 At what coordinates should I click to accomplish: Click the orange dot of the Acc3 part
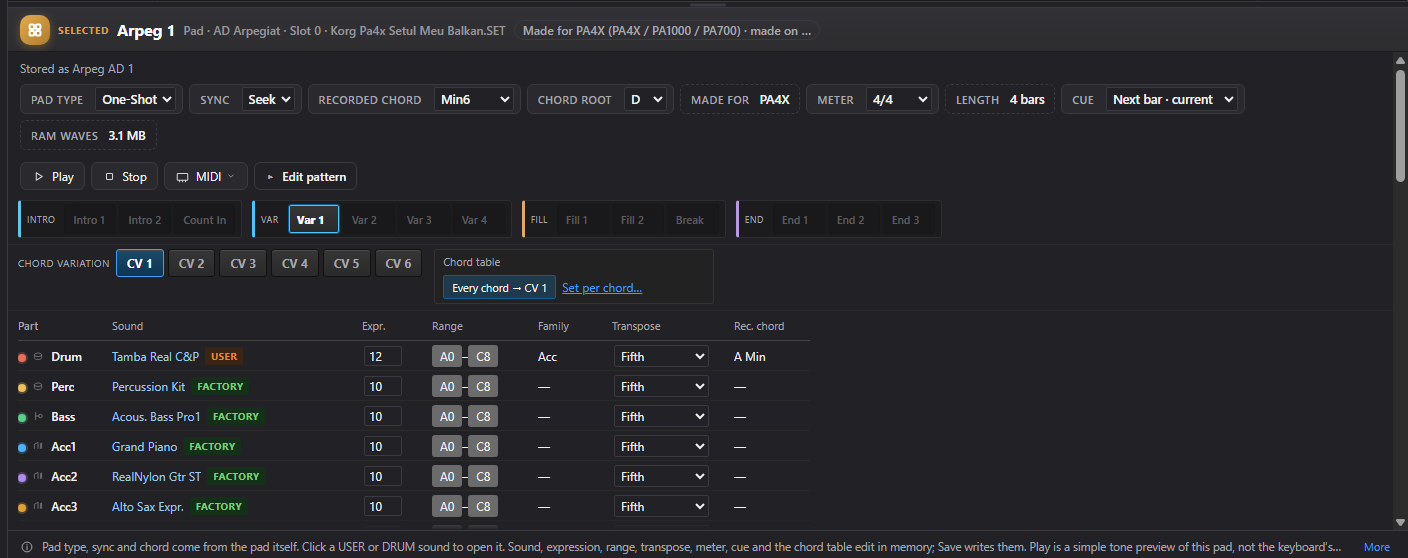[22, 507]
